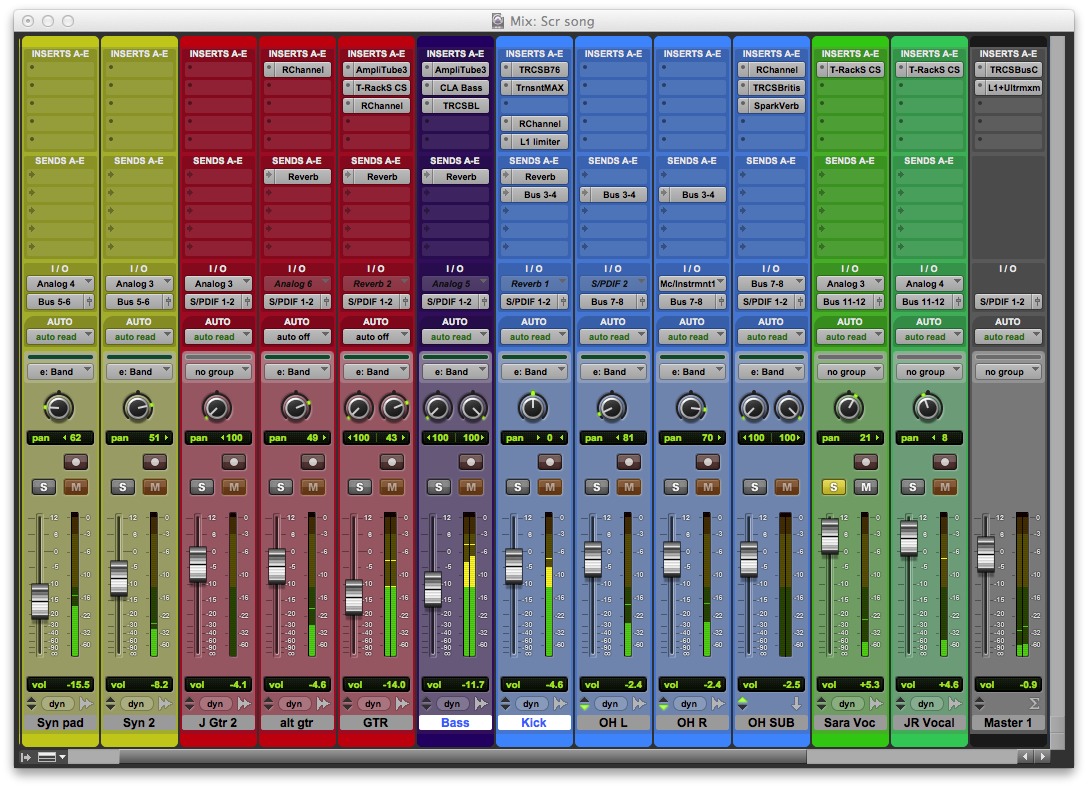Click the horizontal scrollbar left arrow

[1026, 757]
